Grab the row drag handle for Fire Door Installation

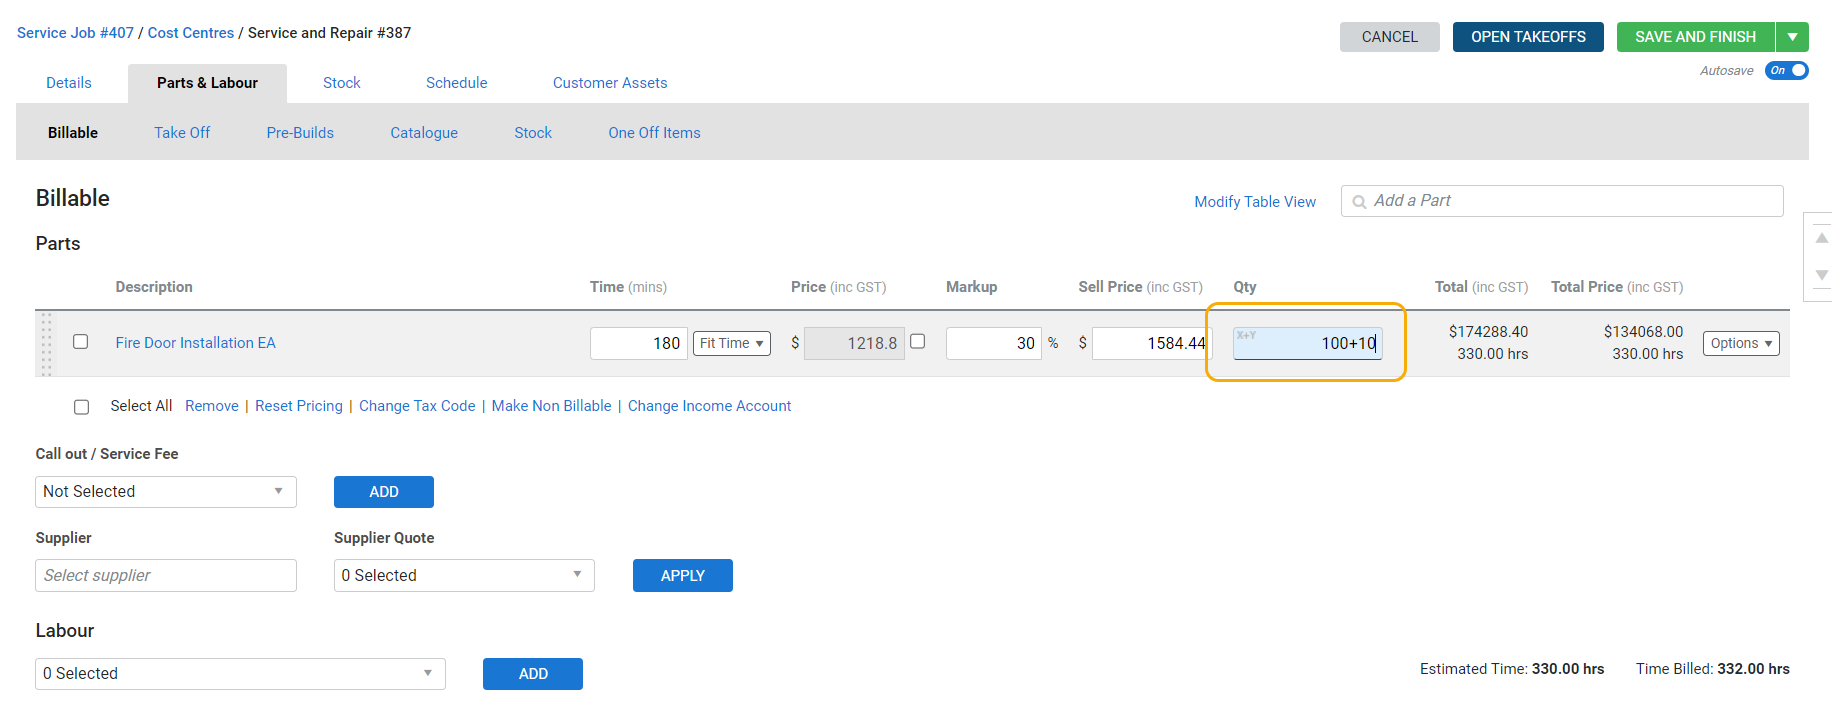click(46, 343)
